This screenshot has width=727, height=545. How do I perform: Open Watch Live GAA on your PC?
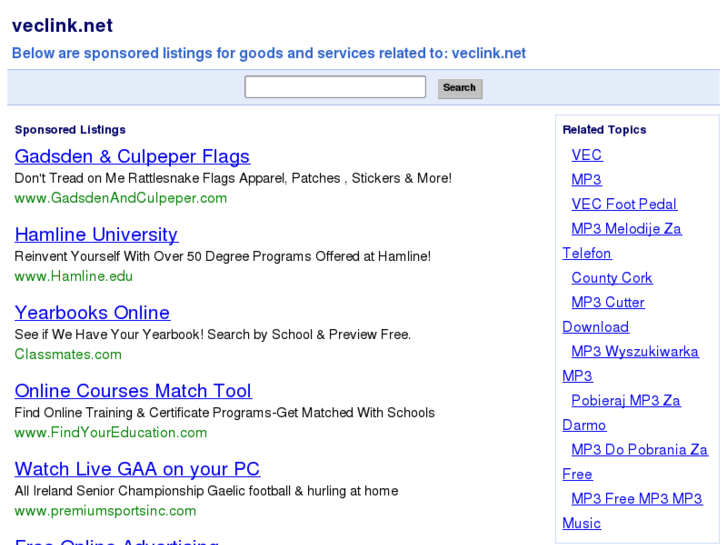pyautogui.click(x=137, y=468)
